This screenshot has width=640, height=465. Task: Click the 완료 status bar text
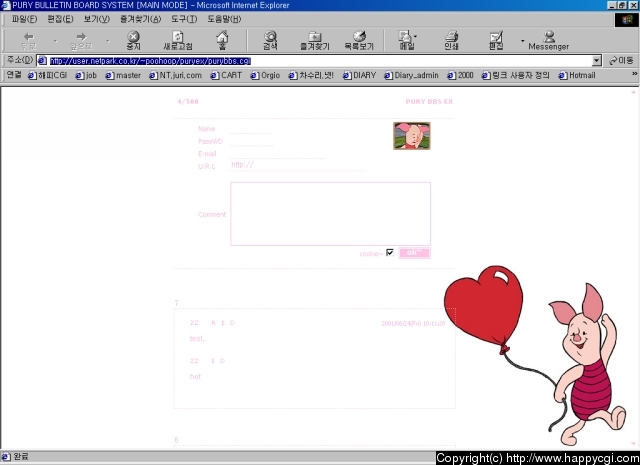click(21, 456)
